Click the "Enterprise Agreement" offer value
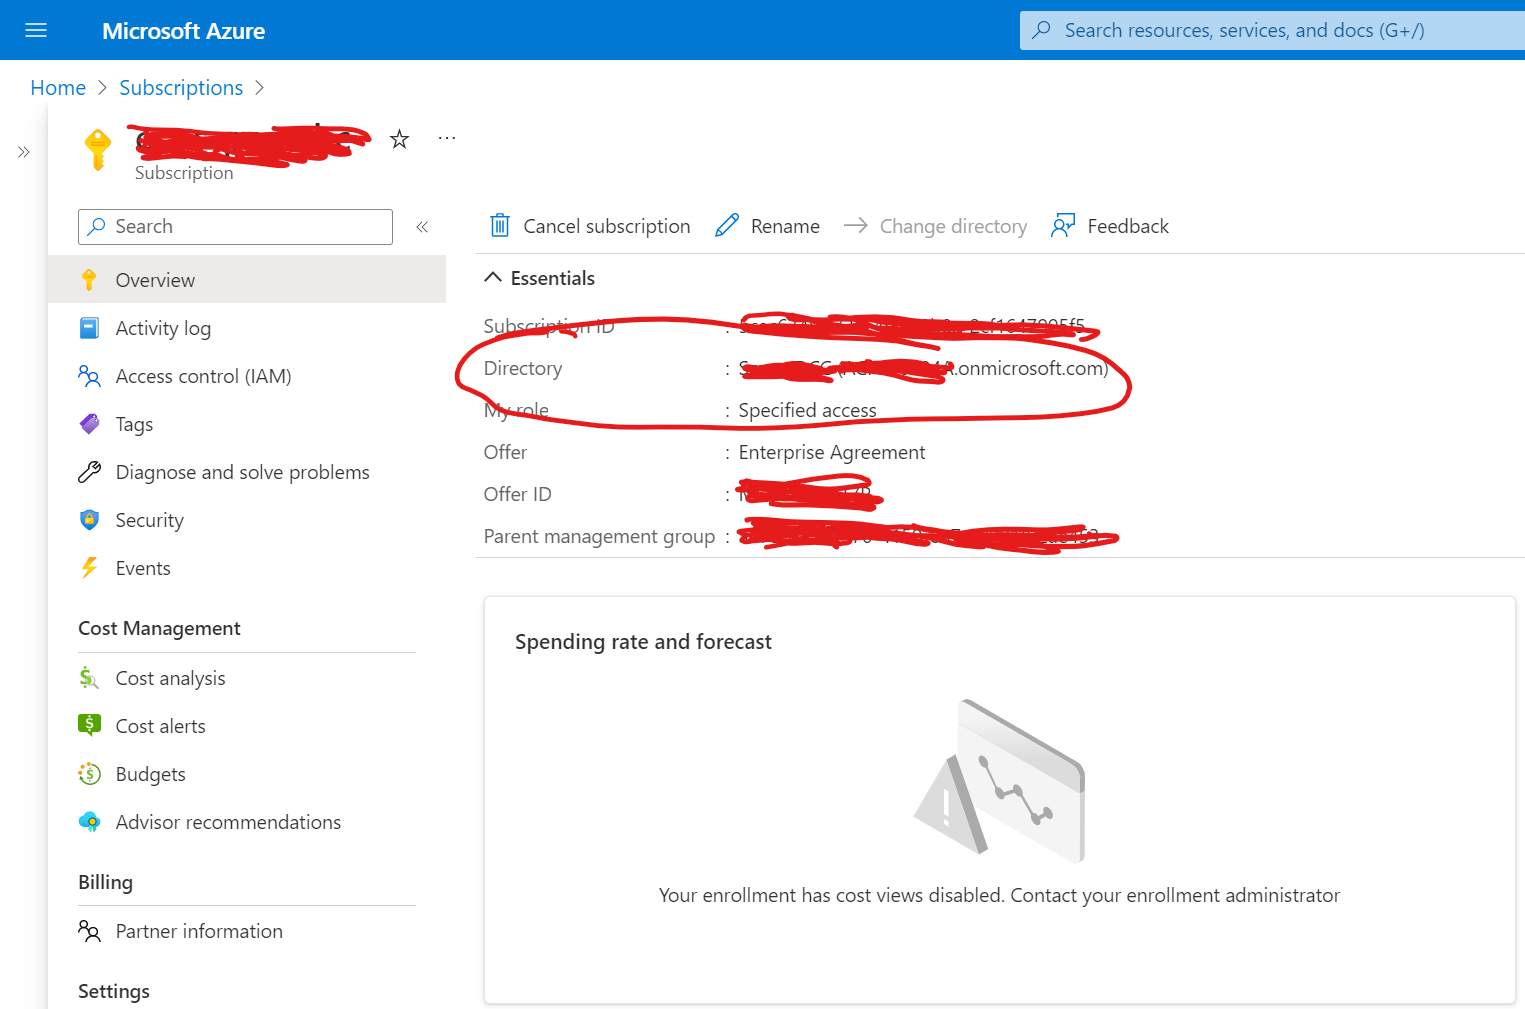1525x1009 pixels. [832, 452]
